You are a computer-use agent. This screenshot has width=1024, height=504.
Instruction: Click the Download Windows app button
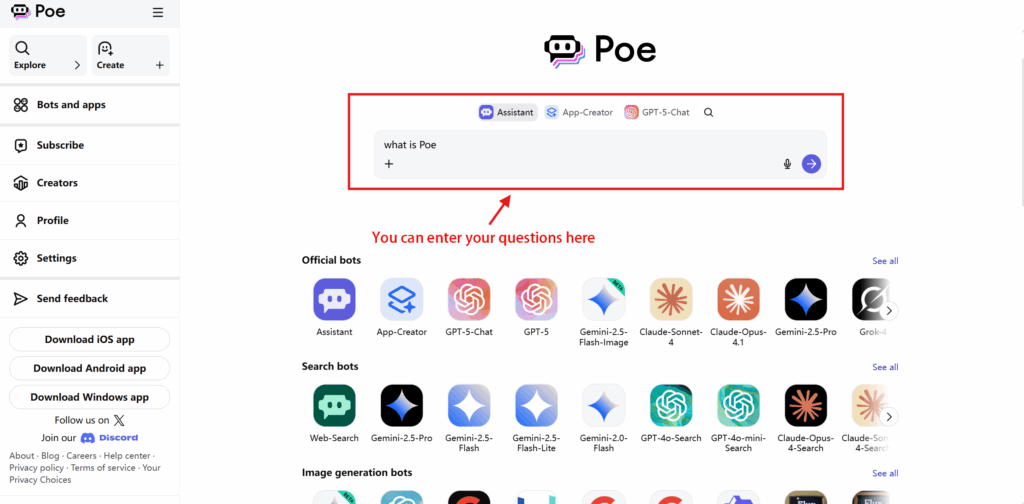pyautogui.click(x=89, y=397)
